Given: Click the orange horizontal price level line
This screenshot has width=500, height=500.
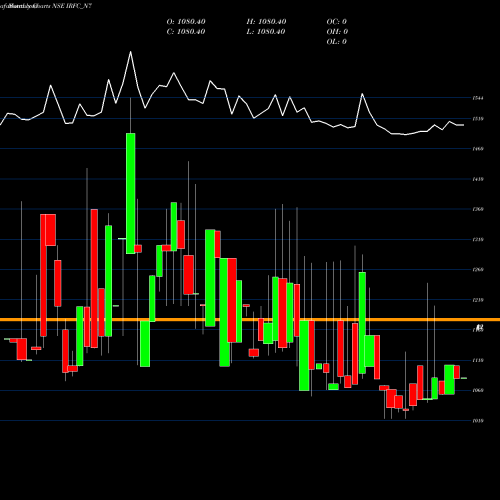Looking at the screenshot, I should point(250,320).
